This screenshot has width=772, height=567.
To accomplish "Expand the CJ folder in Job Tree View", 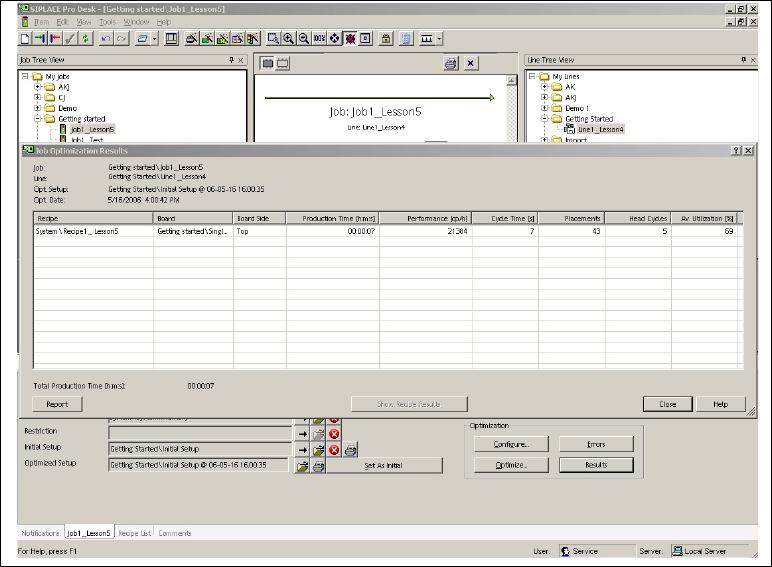I will (37, 97).
